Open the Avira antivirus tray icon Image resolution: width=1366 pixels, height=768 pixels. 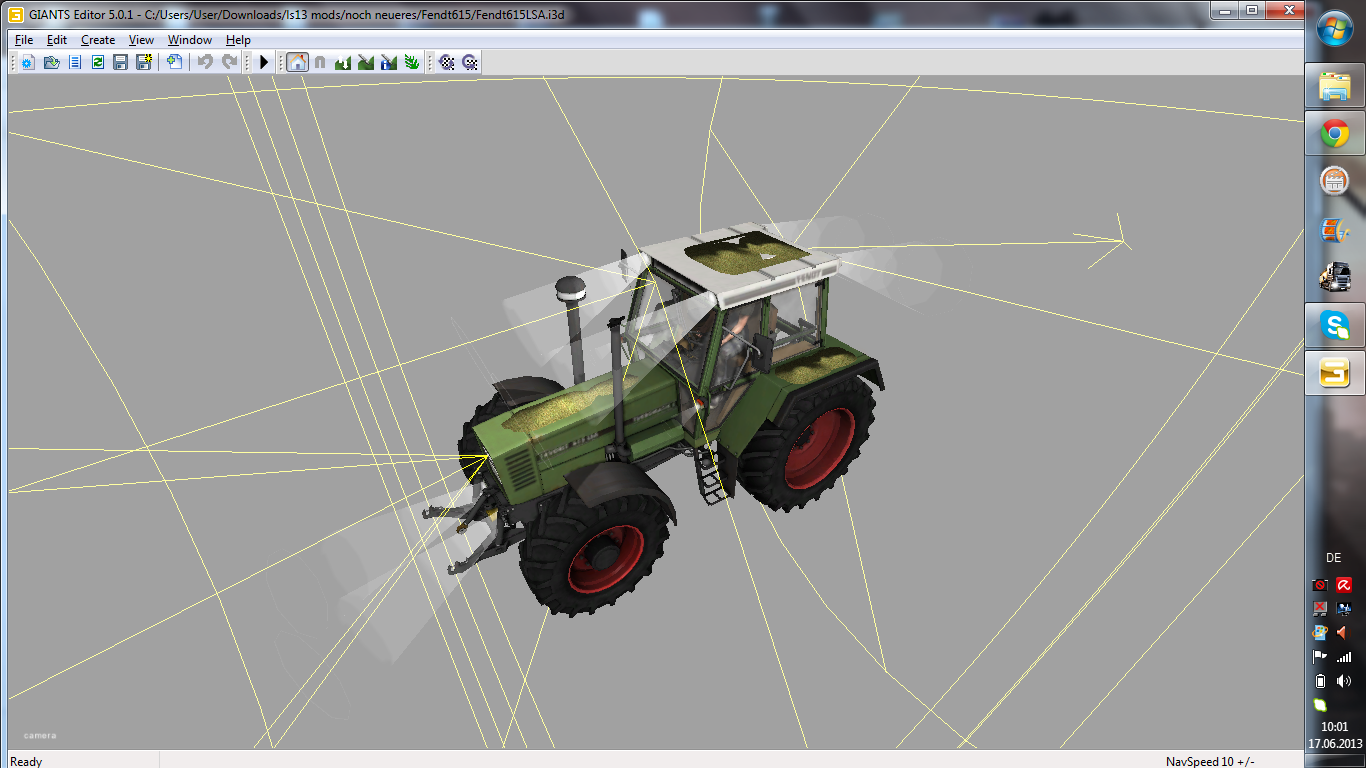click(1345, 585)
